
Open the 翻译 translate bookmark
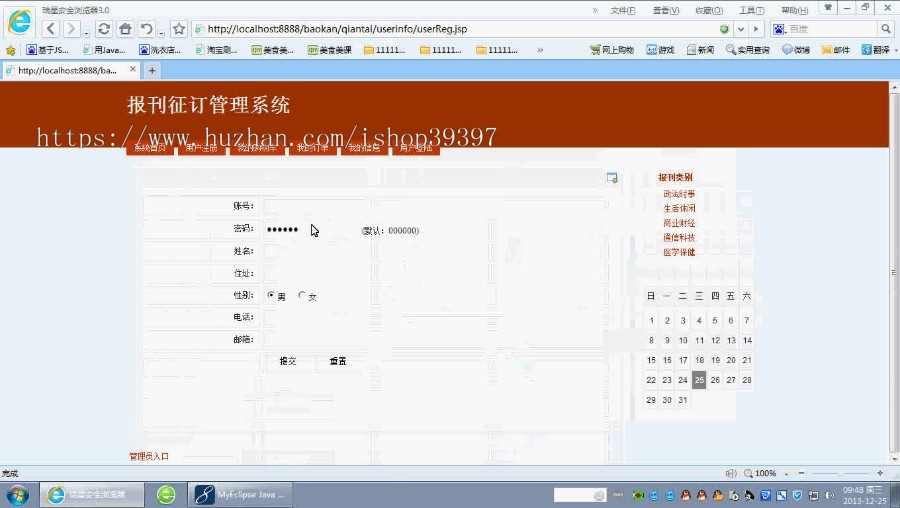pos(876,50)
